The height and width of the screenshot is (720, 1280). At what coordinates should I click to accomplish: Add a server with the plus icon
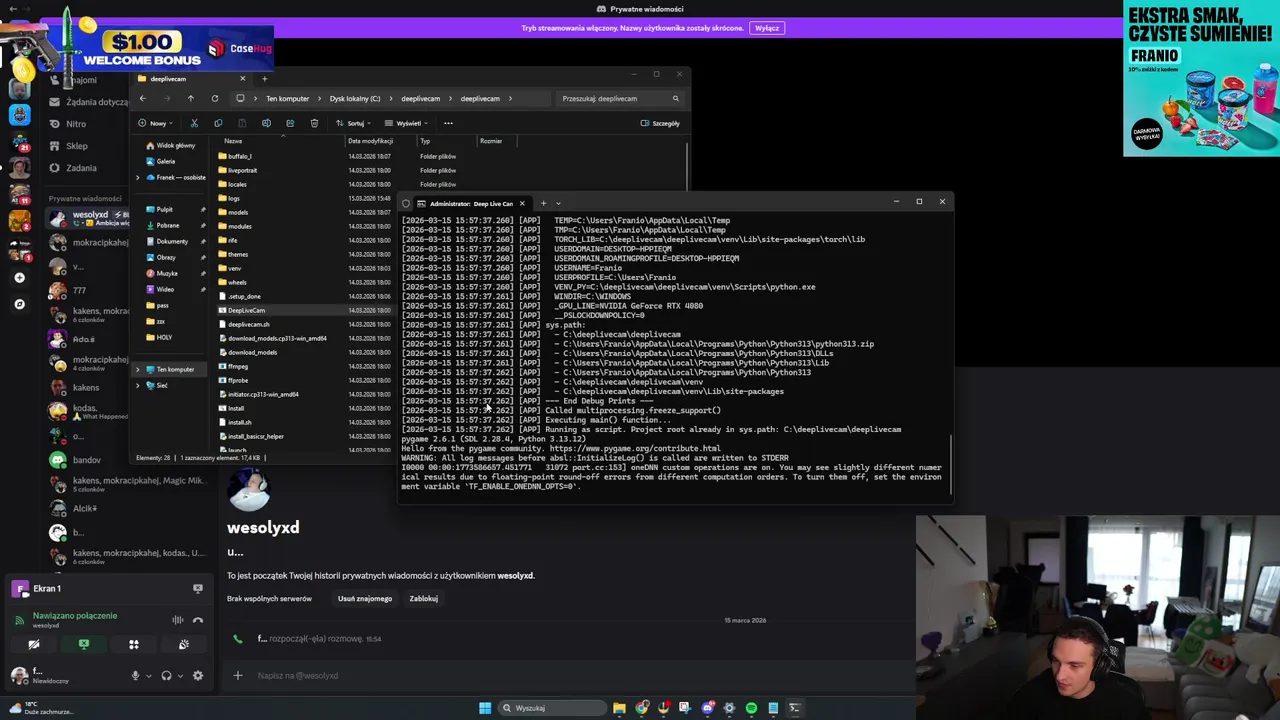coord(19,277)
